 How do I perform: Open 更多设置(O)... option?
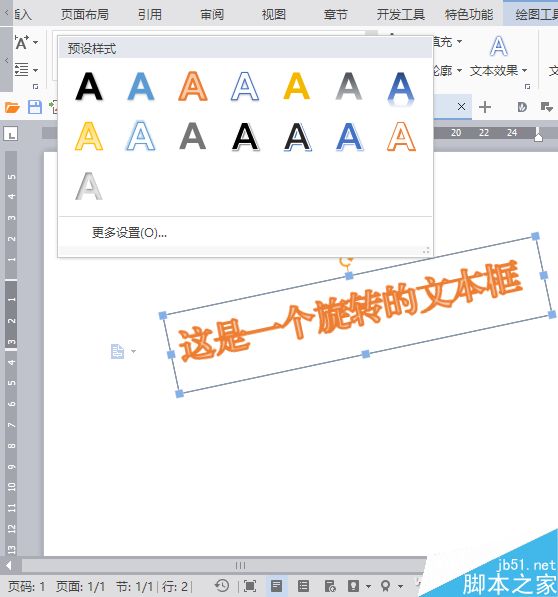(x=129, y=232)
